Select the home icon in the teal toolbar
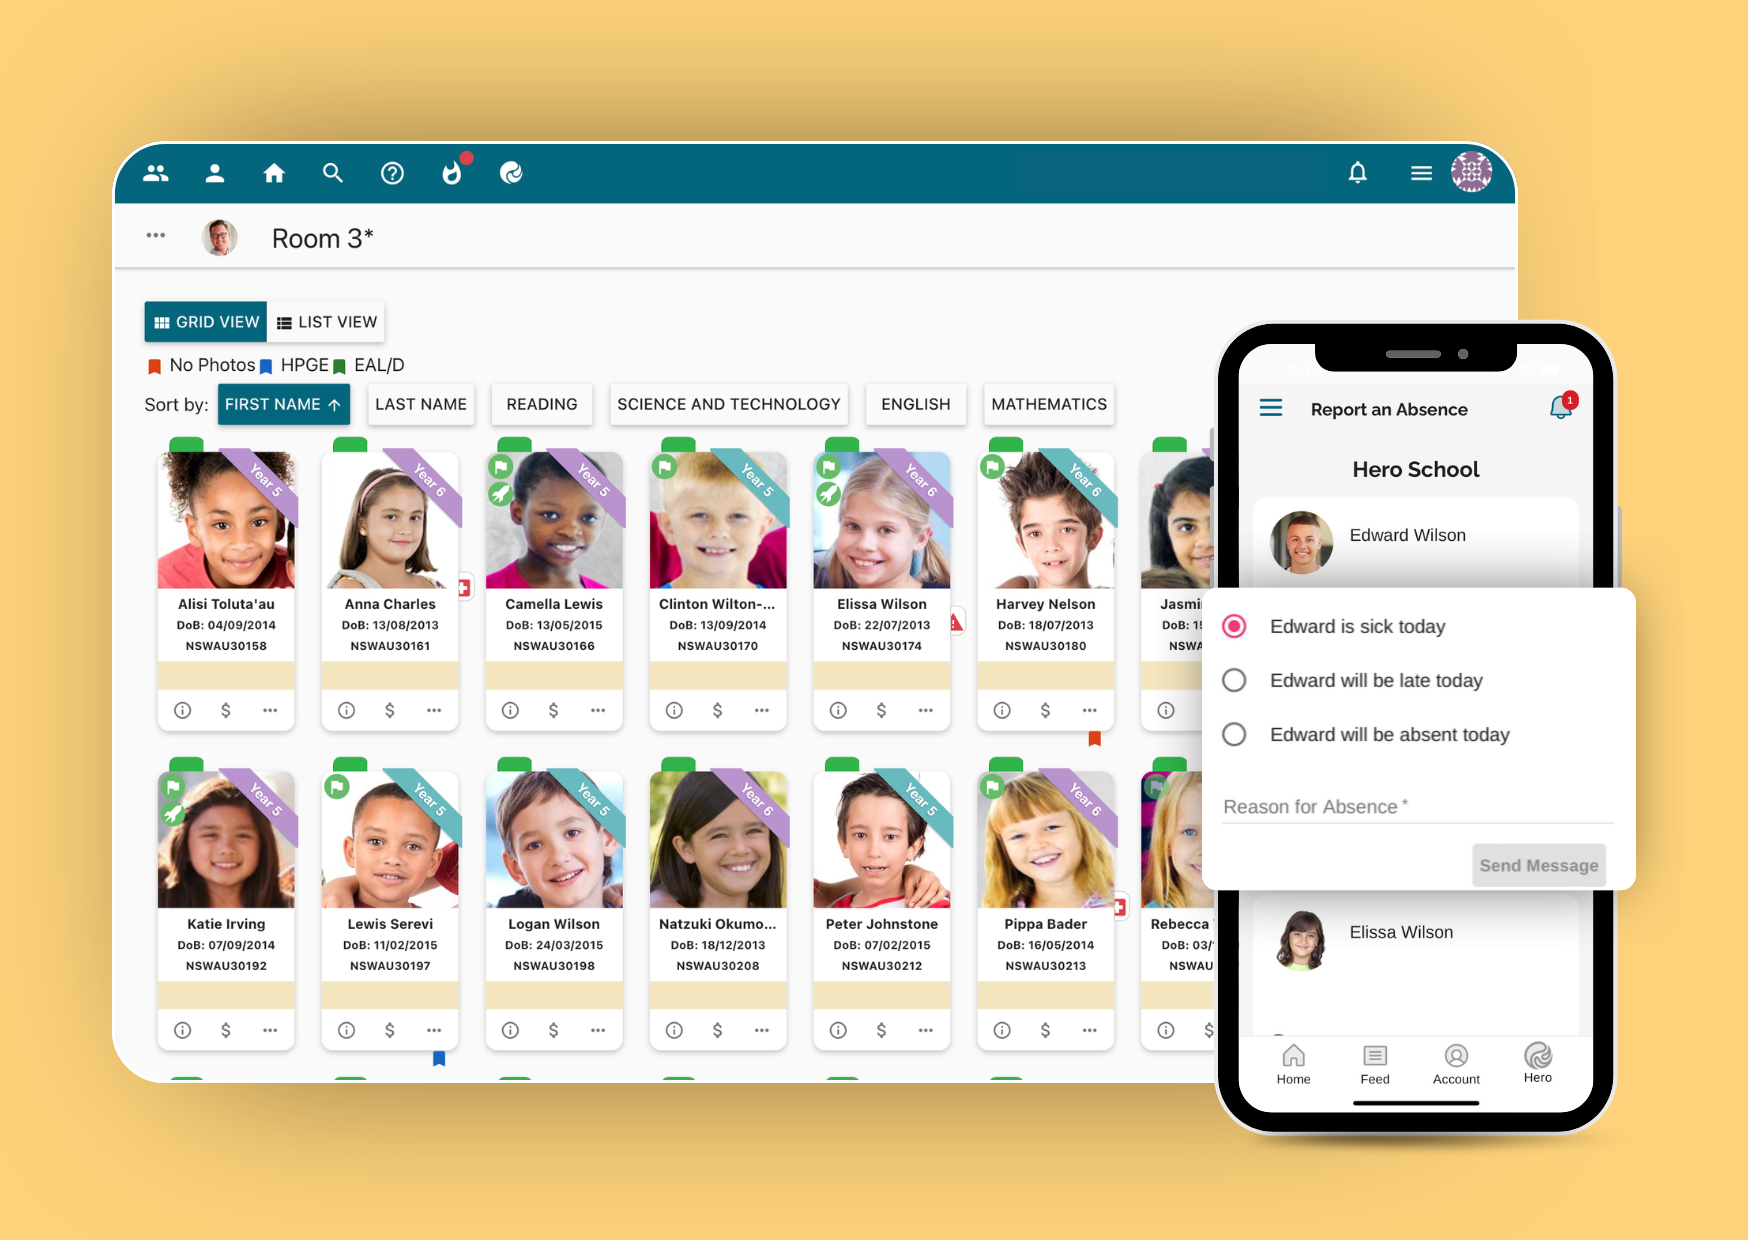 (273, 172)
